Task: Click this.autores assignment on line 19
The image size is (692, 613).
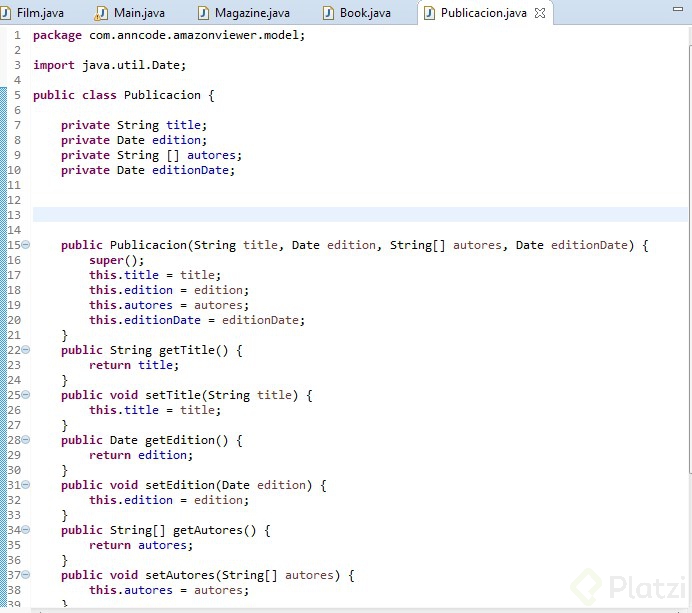Action: [x=169, y=305]
